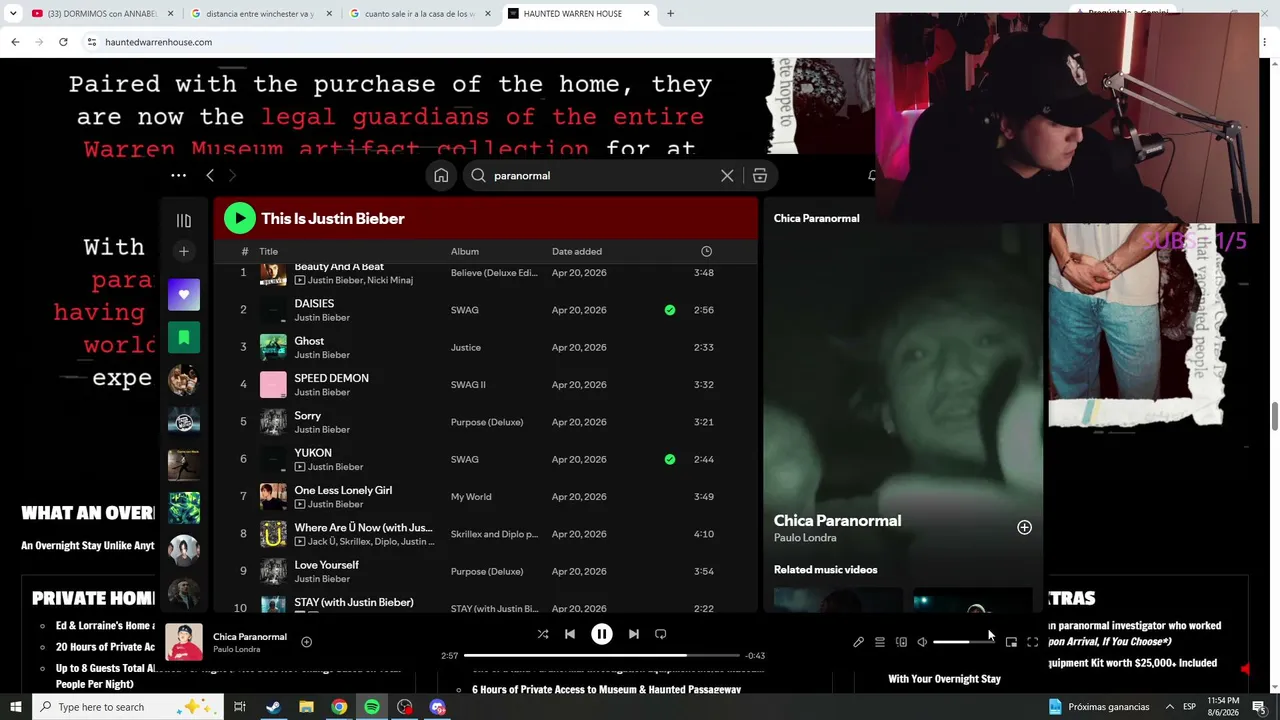Select the SPEED DEMON track

[486, 385]
